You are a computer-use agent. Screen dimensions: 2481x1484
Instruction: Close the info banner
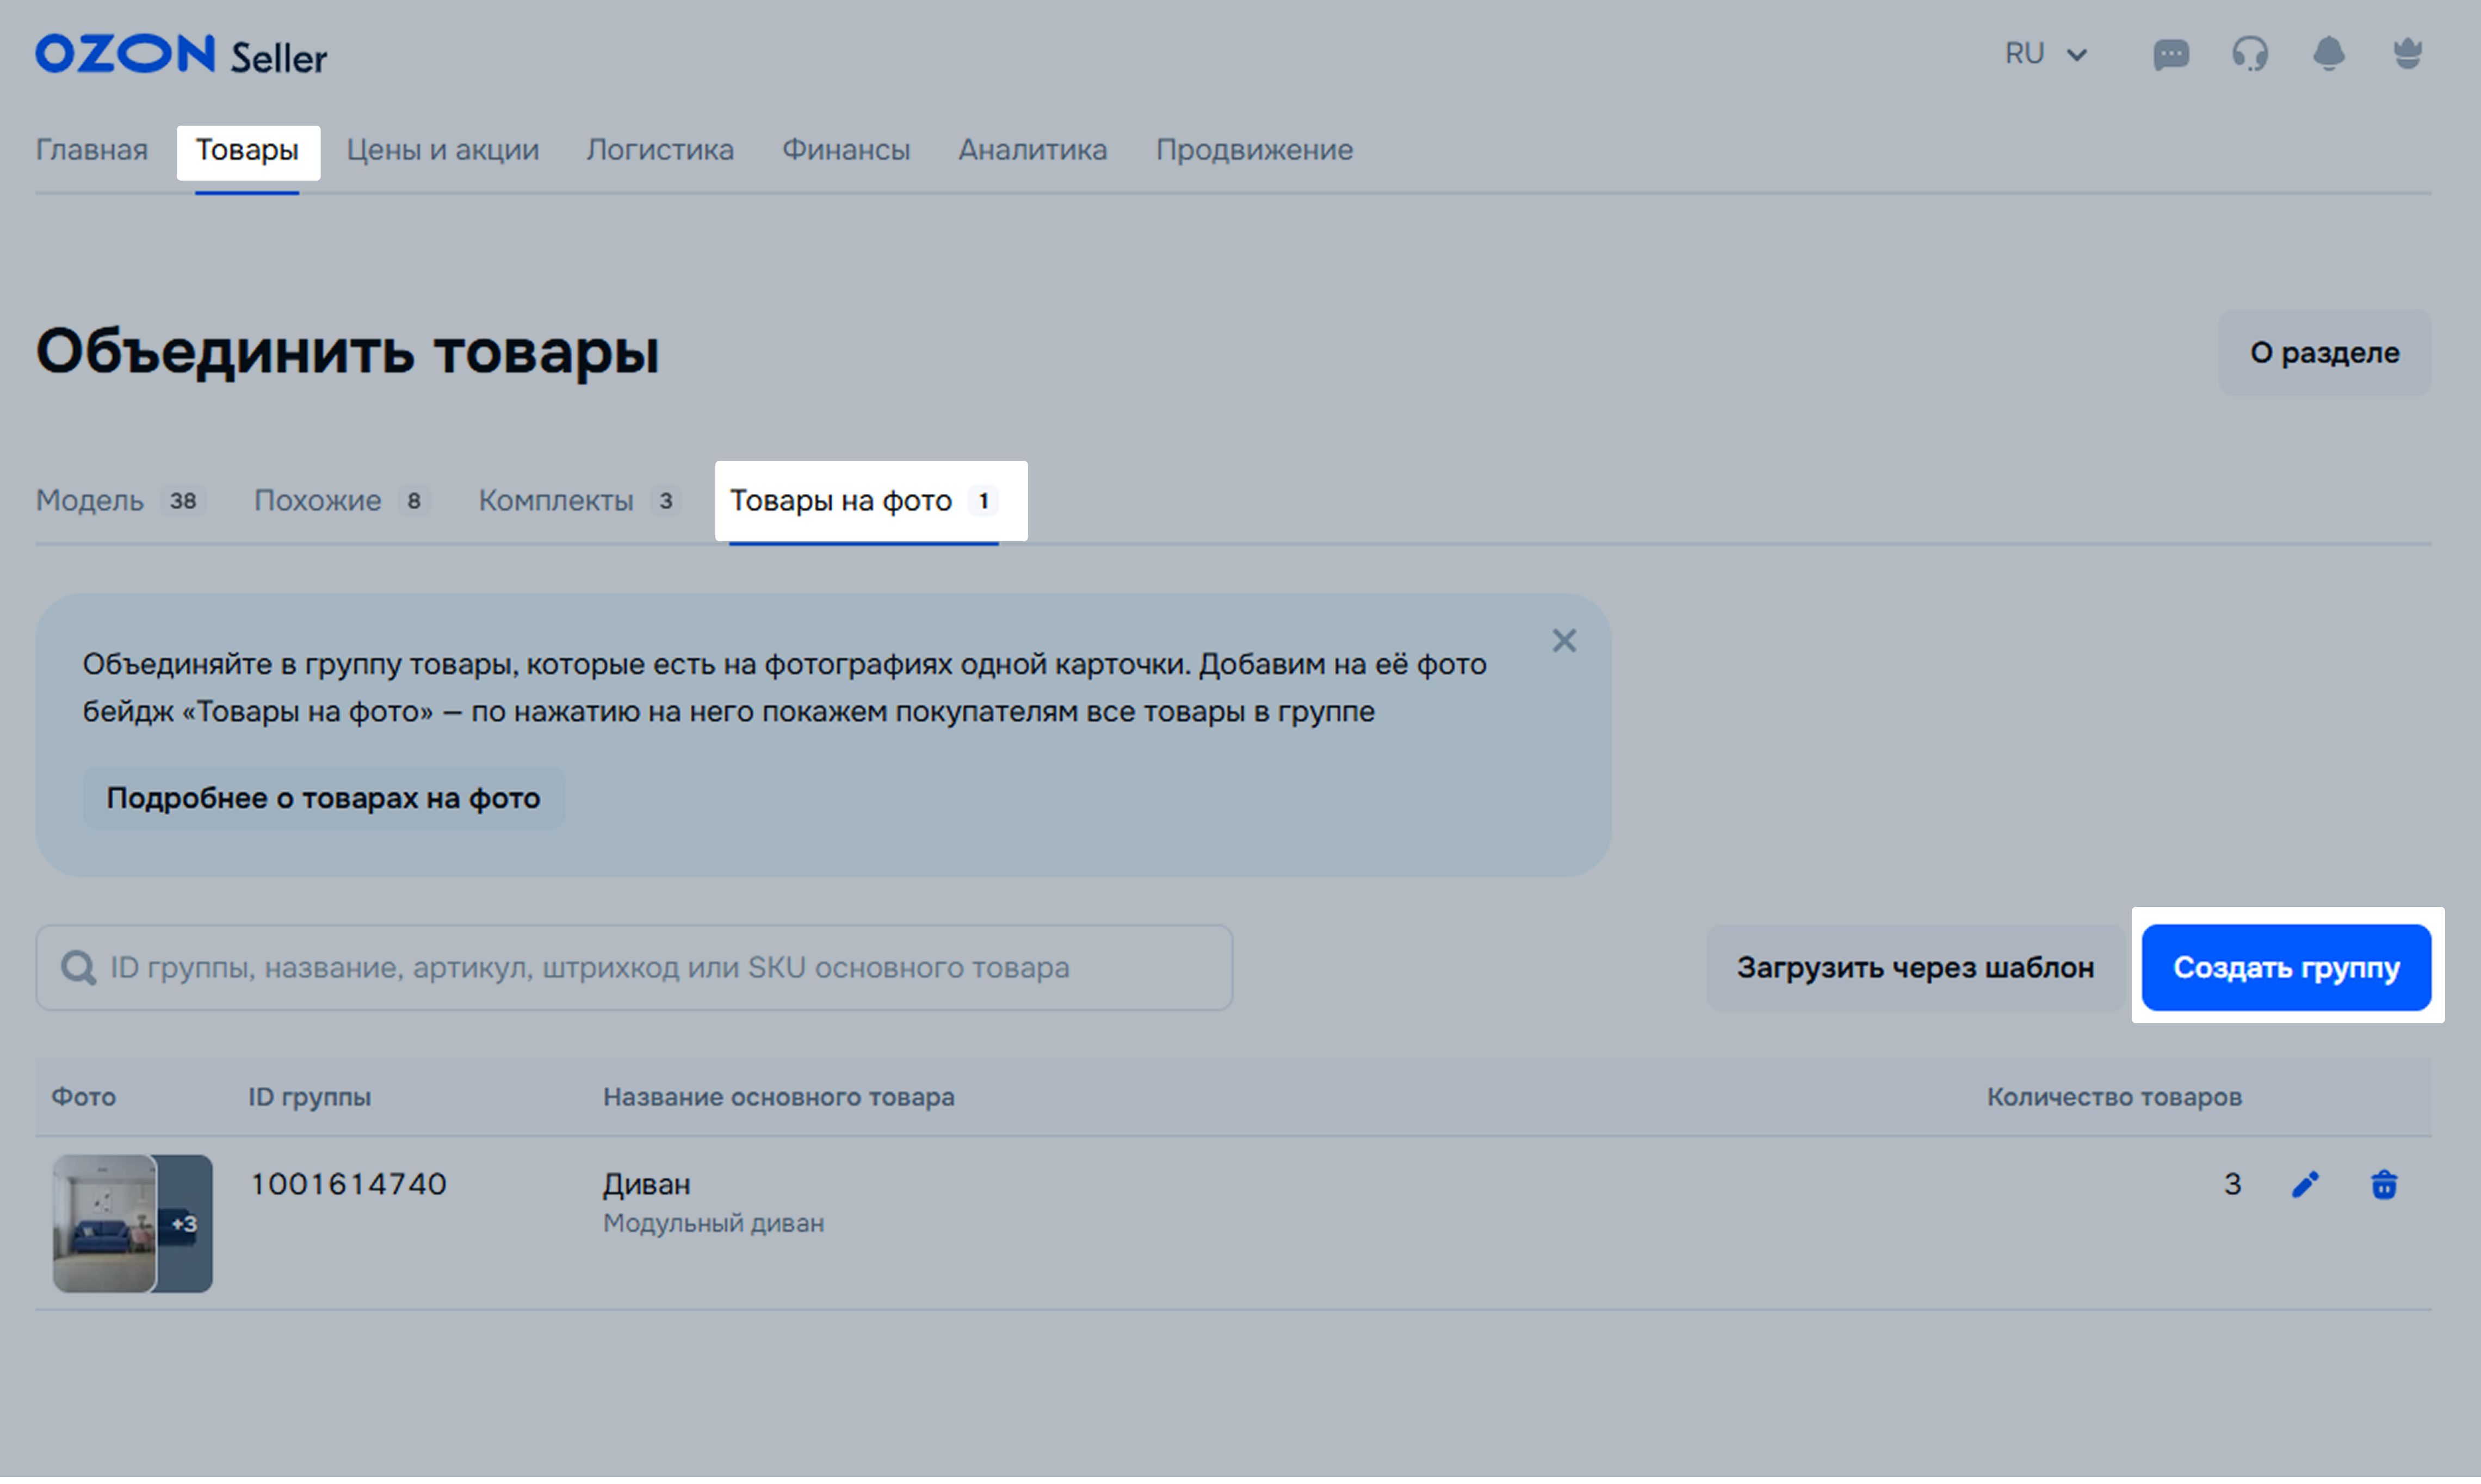[x=1564, y=641]
